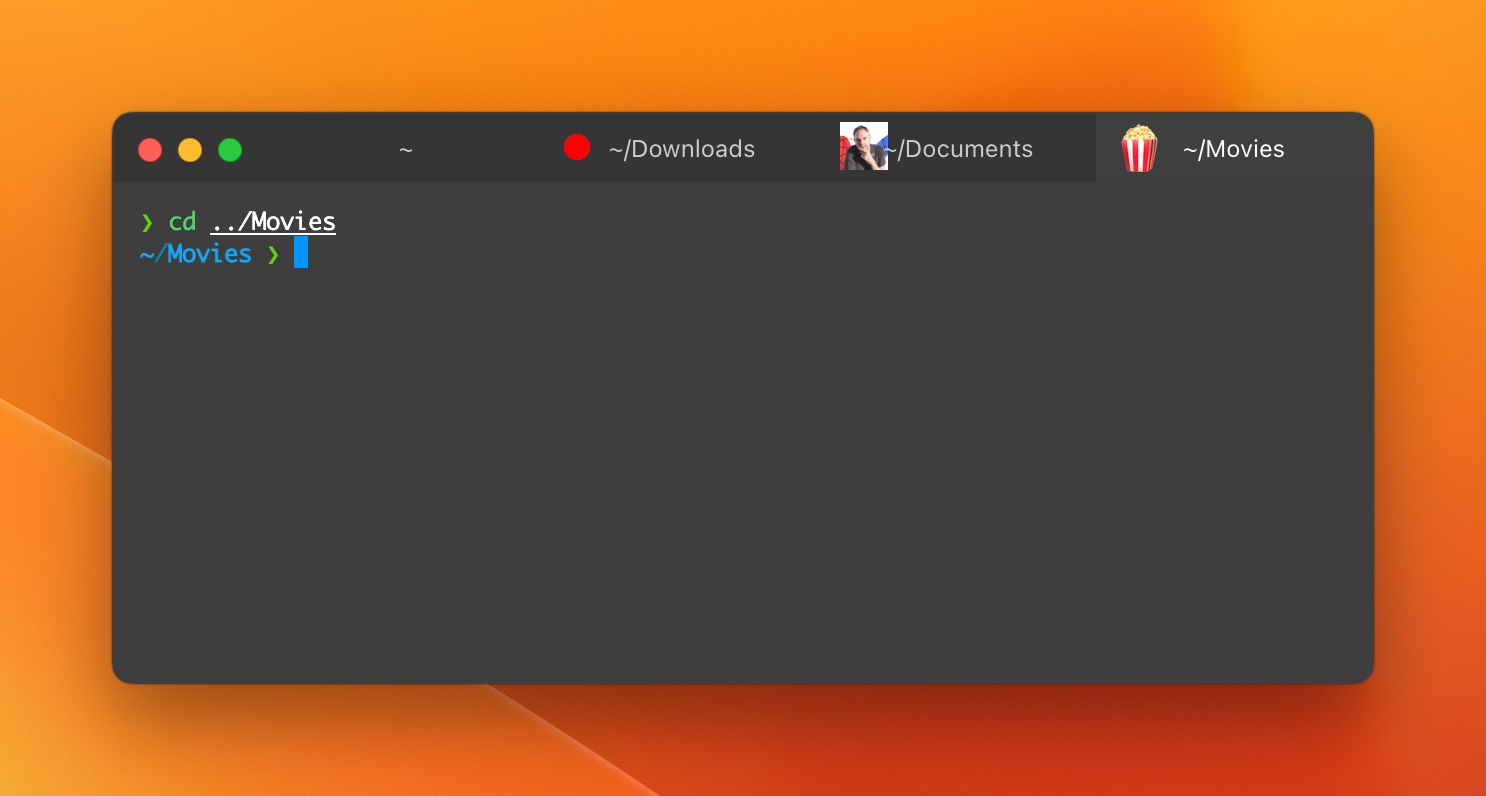Select the ~/Movies tab

(x=1235, y=149)
